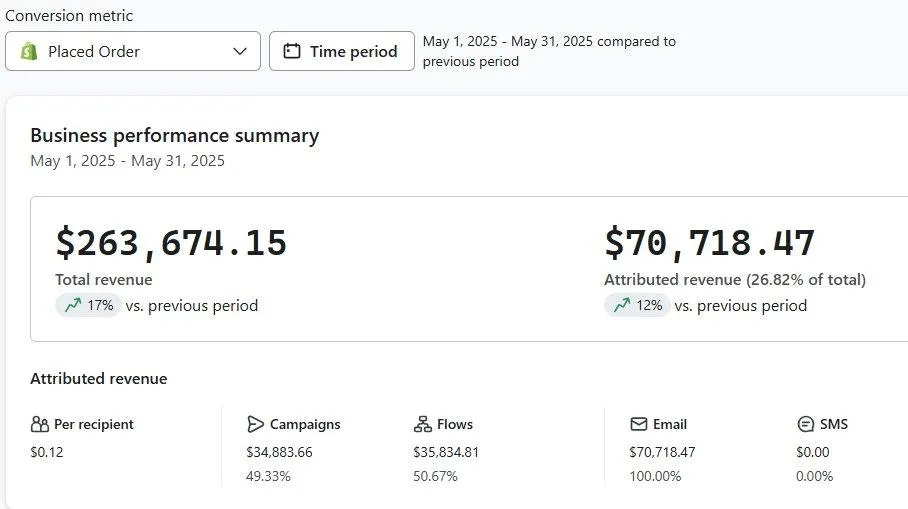The height and width of the screenshot is (509, 908).
Task: Click the Campaigns revenue value $34,883.66
Action: (279, 452)
